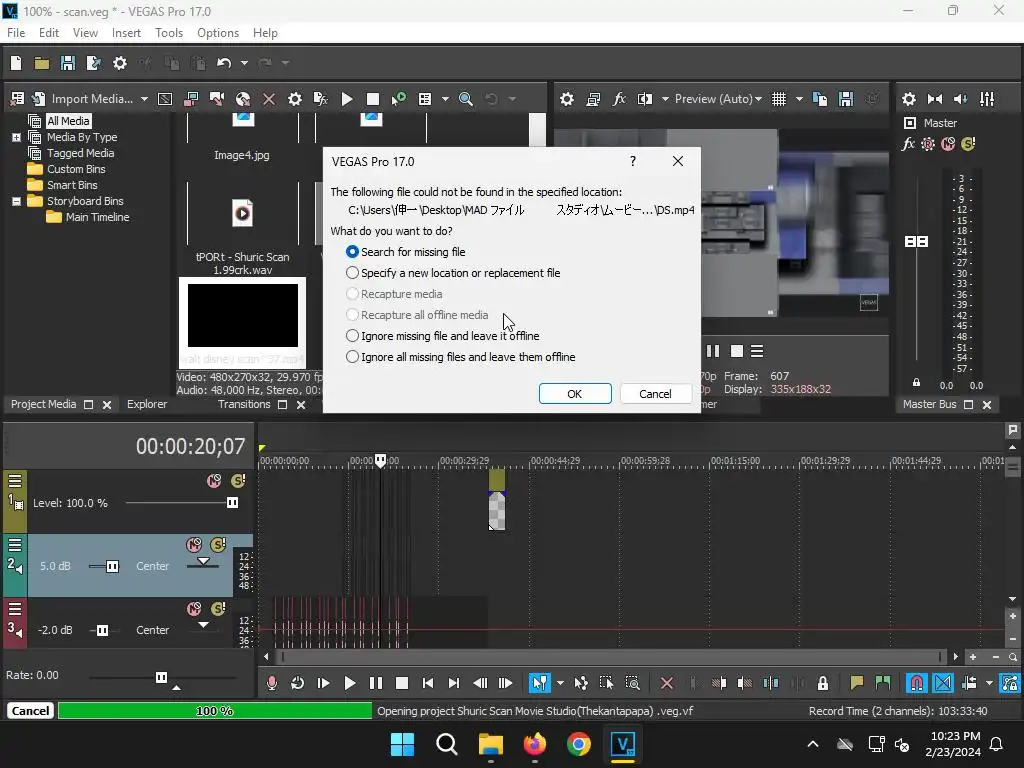The image size is (1024, 768).
Task: Toggle snapping magnet icon
Action: (917, 683)
